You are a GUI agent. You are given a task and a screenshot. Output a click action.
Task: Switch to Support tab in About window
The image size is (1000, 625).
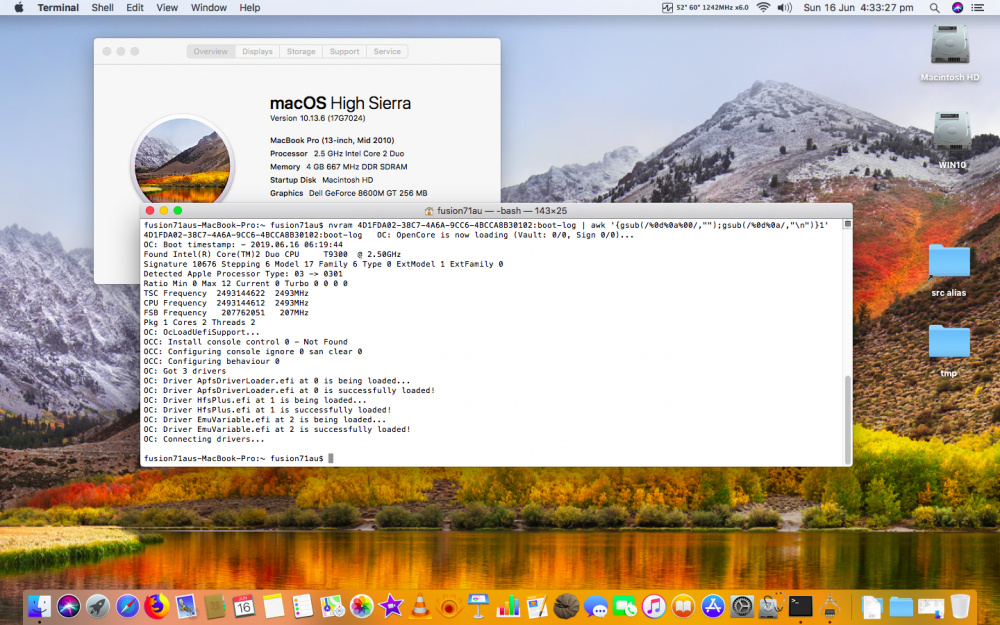[344, 52]
